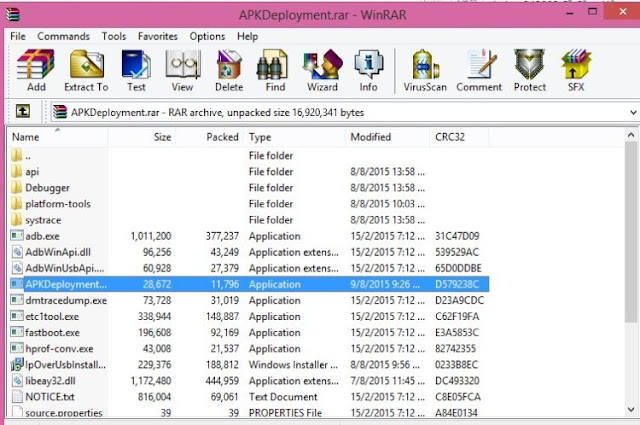Viewport: 640px width, 425px height.
Task: Select the api folder icon
Action: pos(17,171)
